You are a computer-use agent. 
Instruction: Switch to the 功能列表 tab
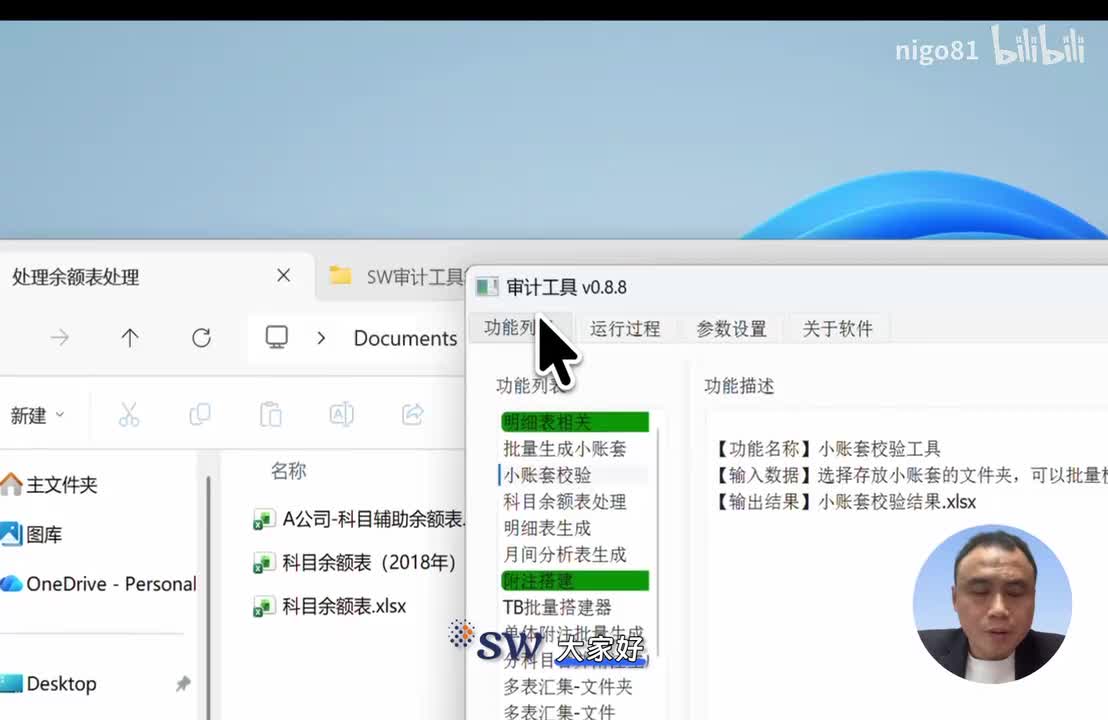(x=519, y=328)
